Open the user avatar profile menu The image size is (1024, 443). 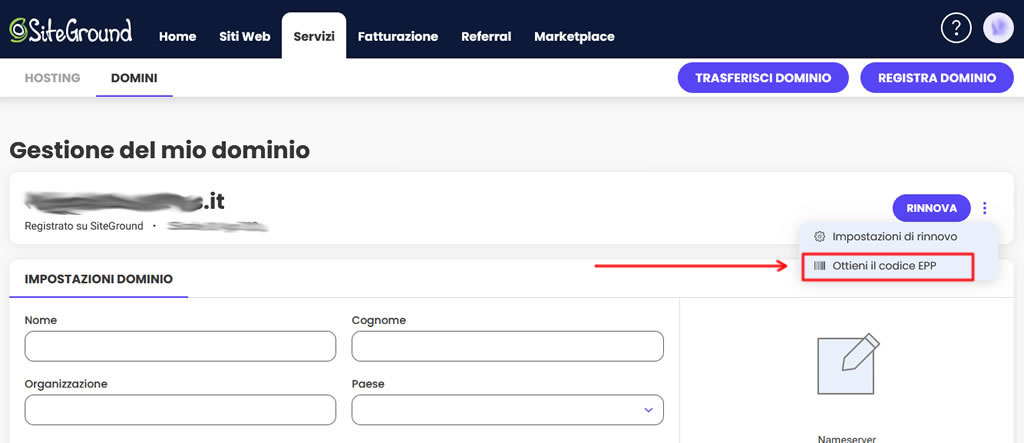[999, 29]
